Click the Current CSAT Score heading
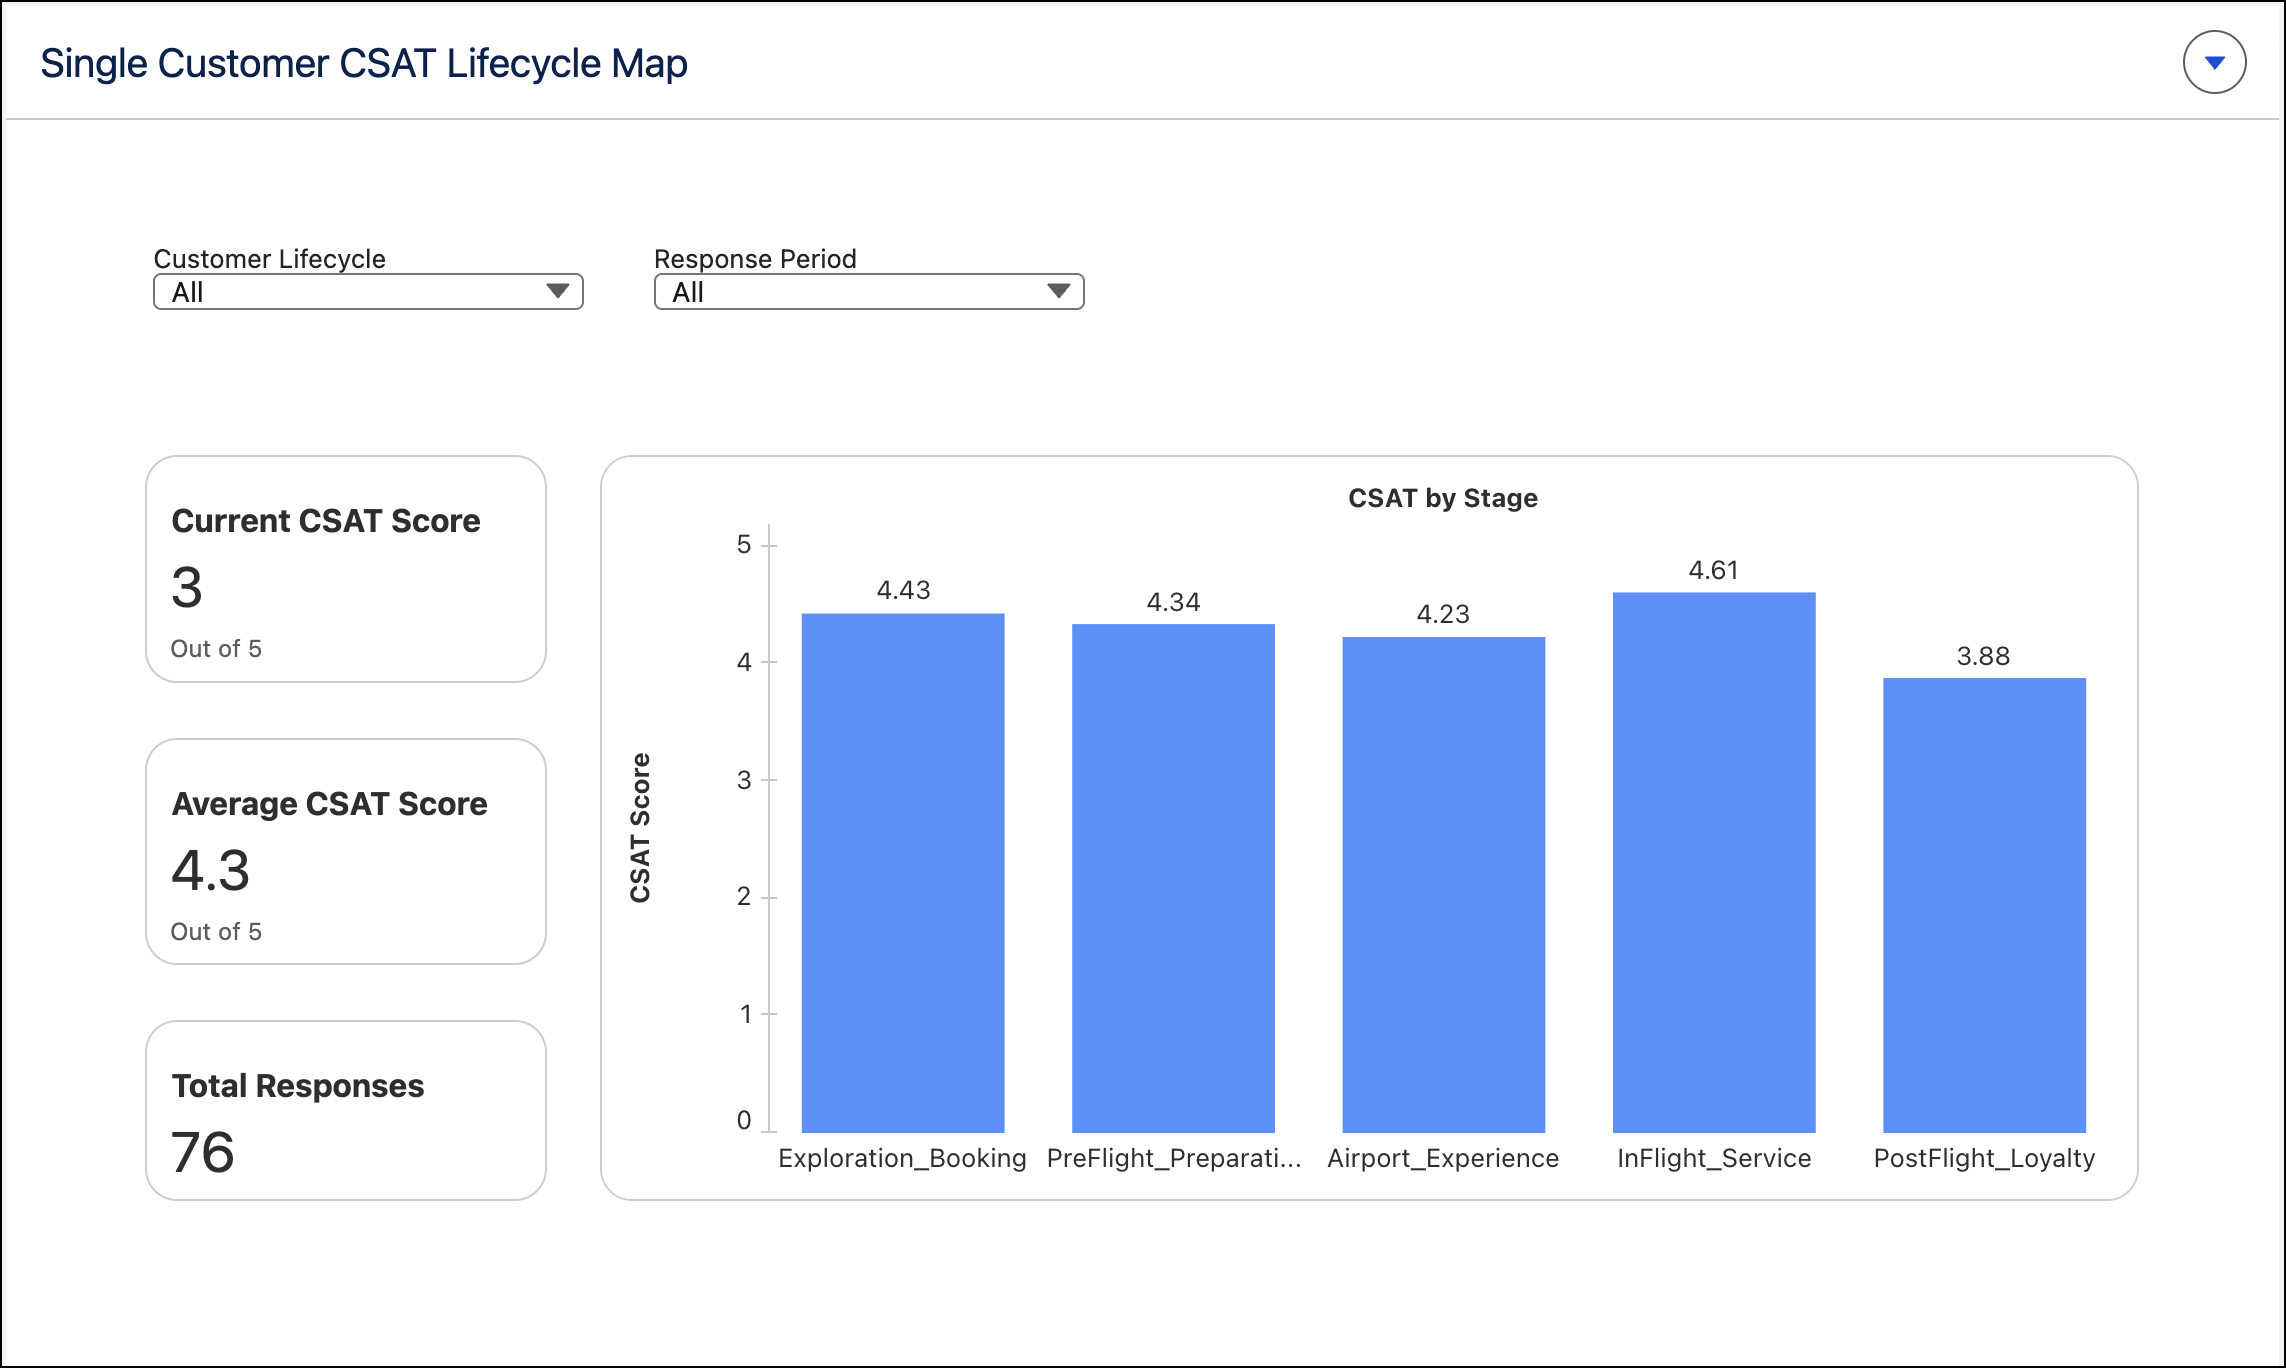The height and width of the screenshot is (1368, 2286). pos(326,521)
